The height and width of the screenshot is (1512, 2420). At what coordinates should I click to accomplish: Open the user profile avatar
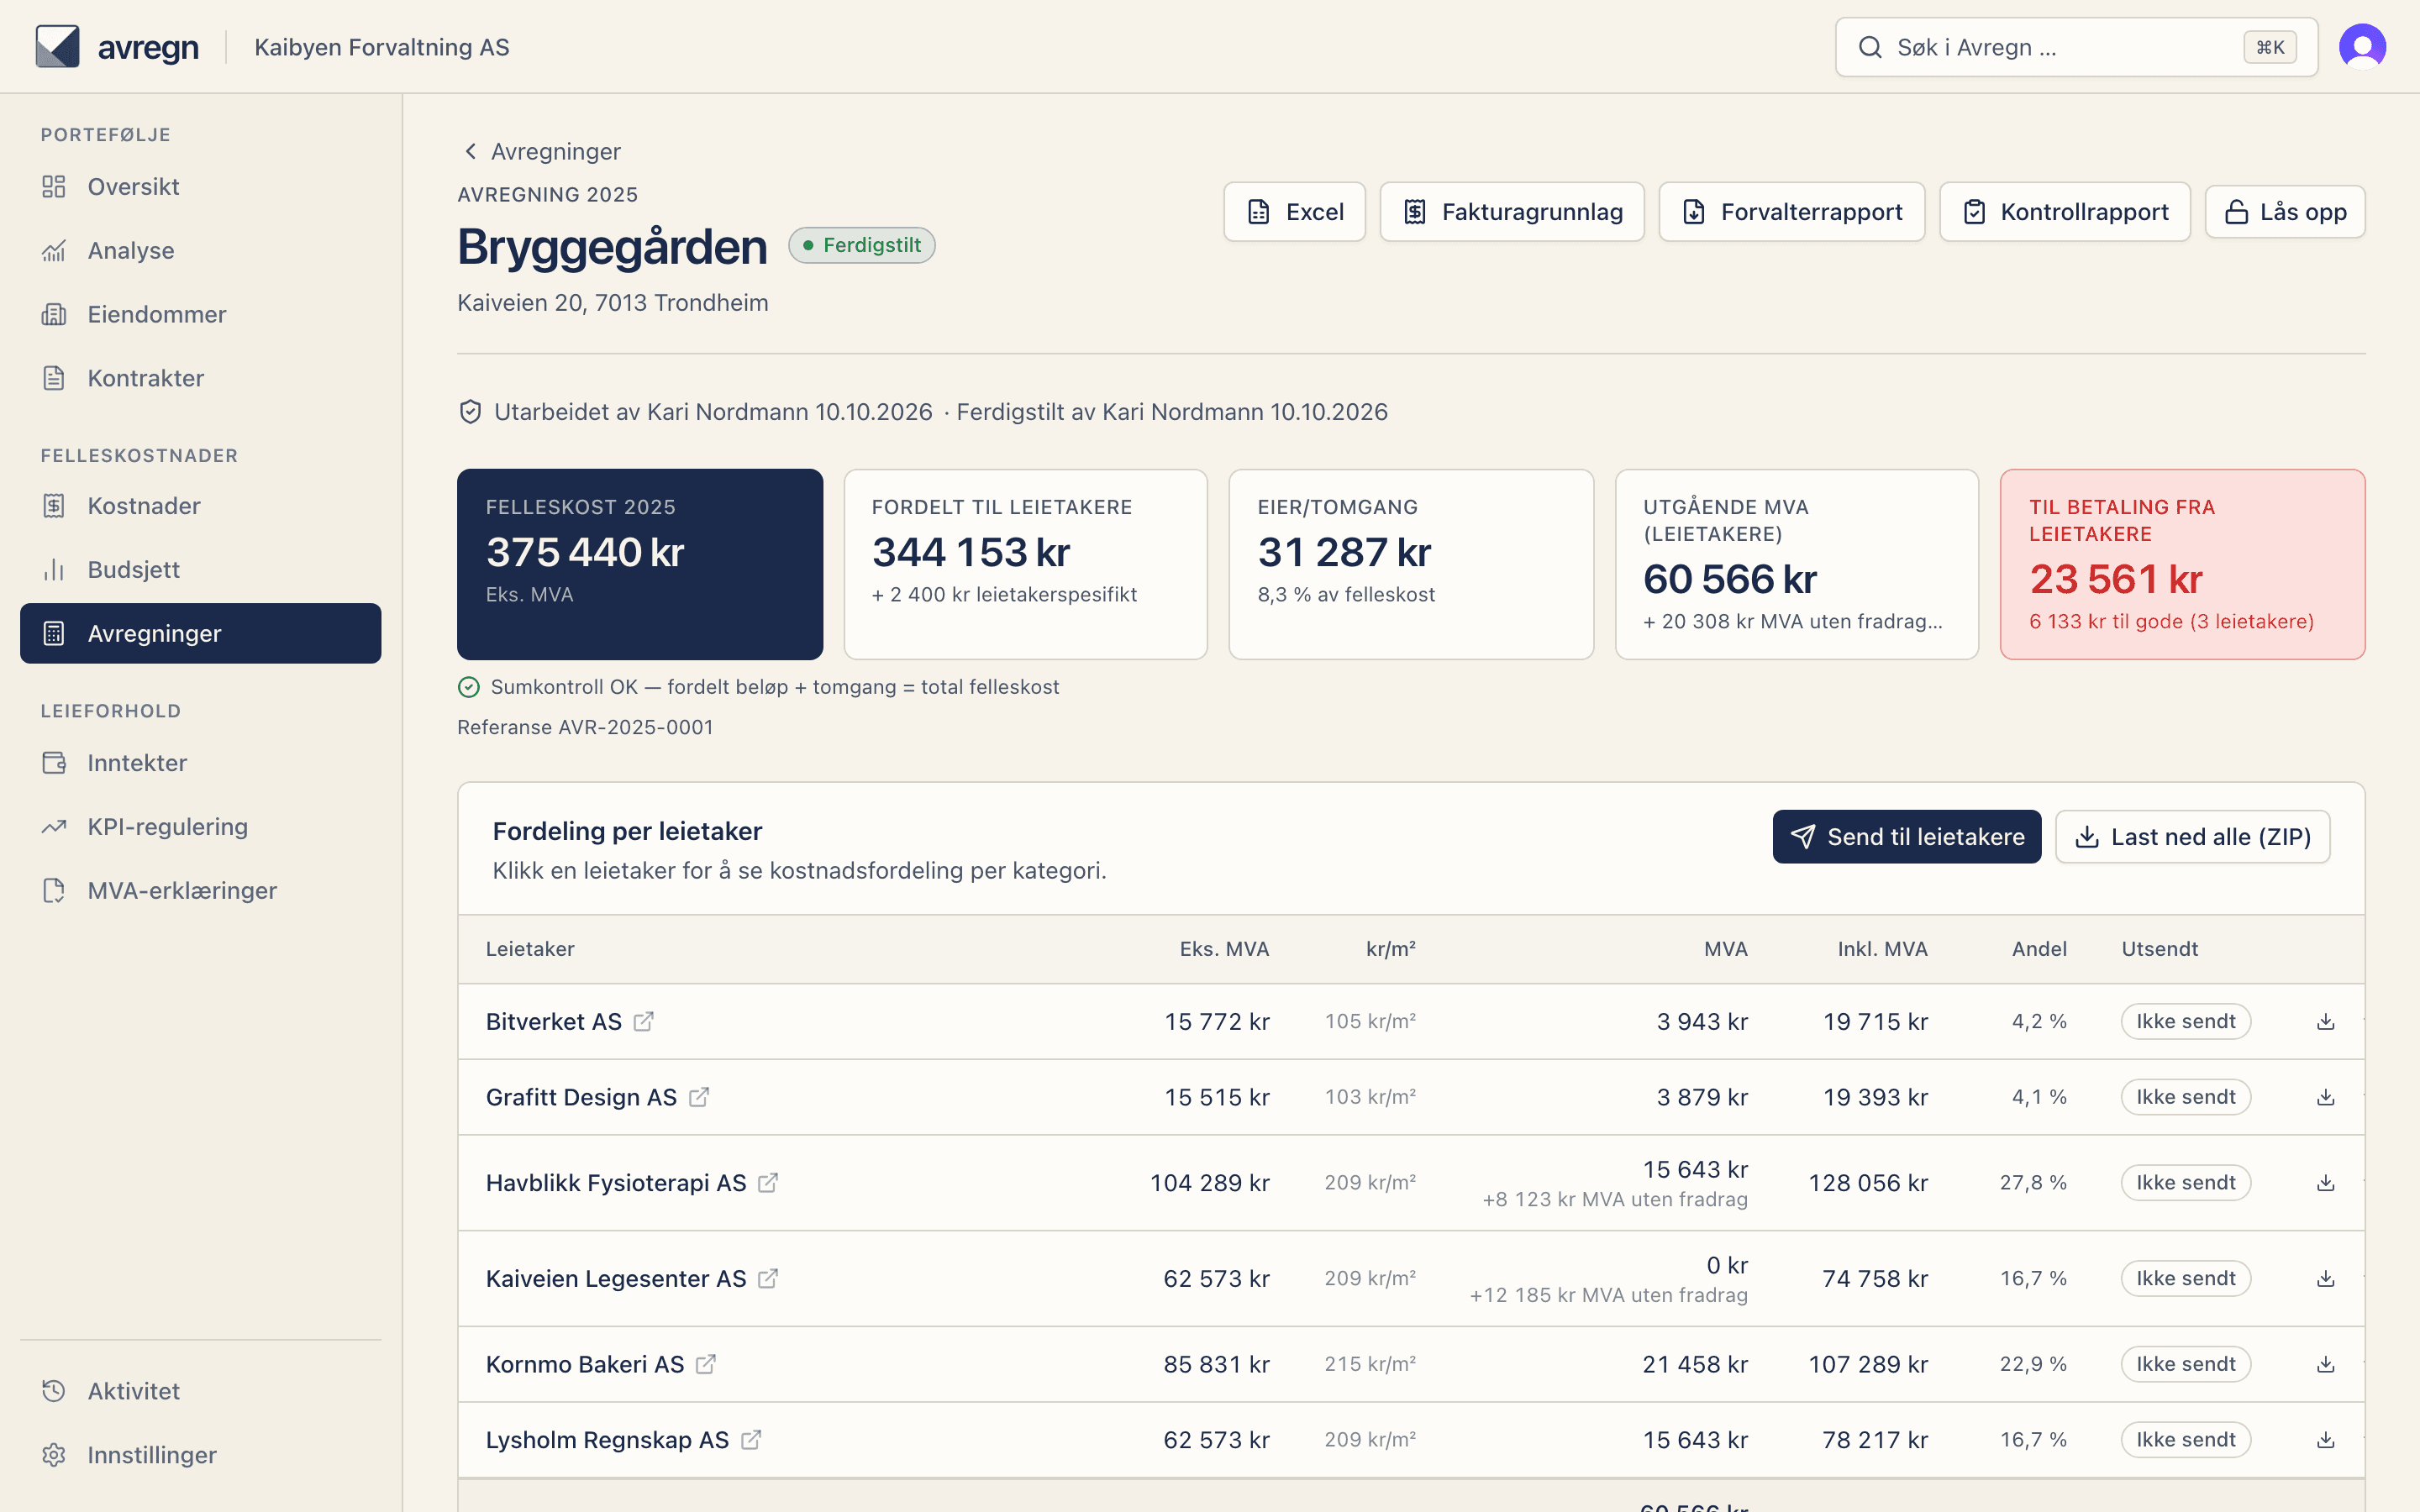click(2362, 47)
